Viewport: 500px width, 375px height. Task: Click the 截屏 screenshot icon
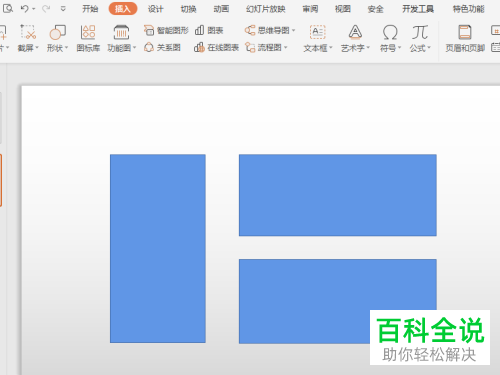tap(28, 32)
